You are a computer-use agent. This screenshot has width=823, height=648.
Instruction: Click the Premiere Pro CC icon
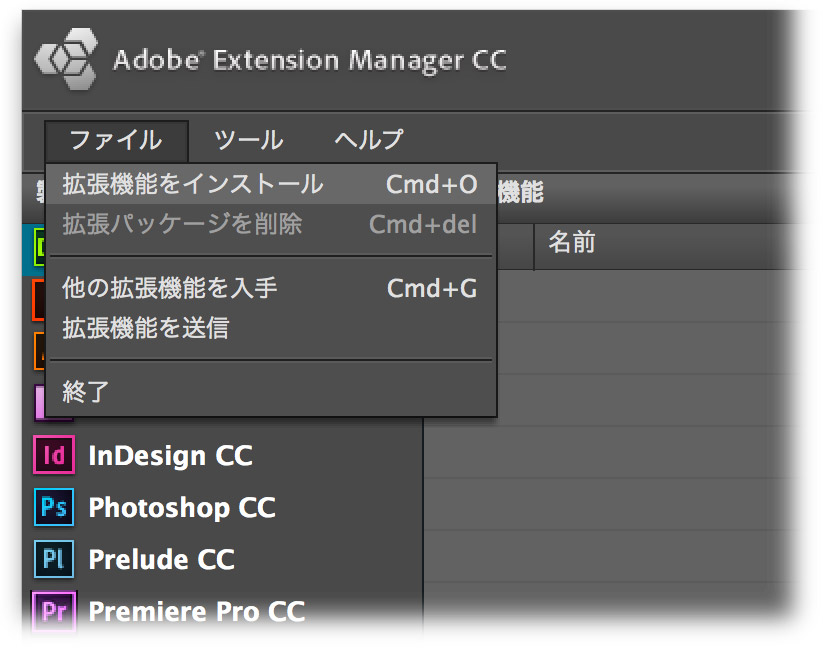(x=54, y=611)
